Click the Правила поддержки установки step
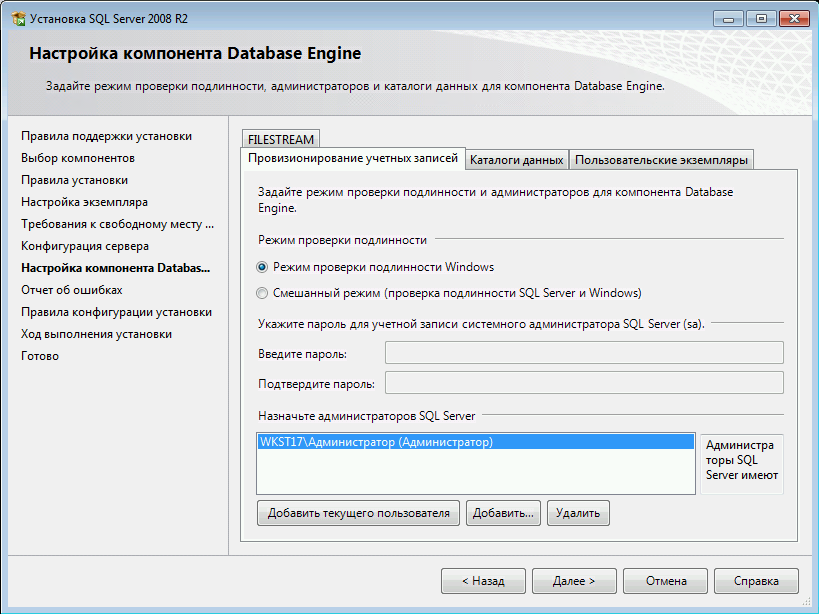Viewport: 819px width, 614px height. [107, 136]
